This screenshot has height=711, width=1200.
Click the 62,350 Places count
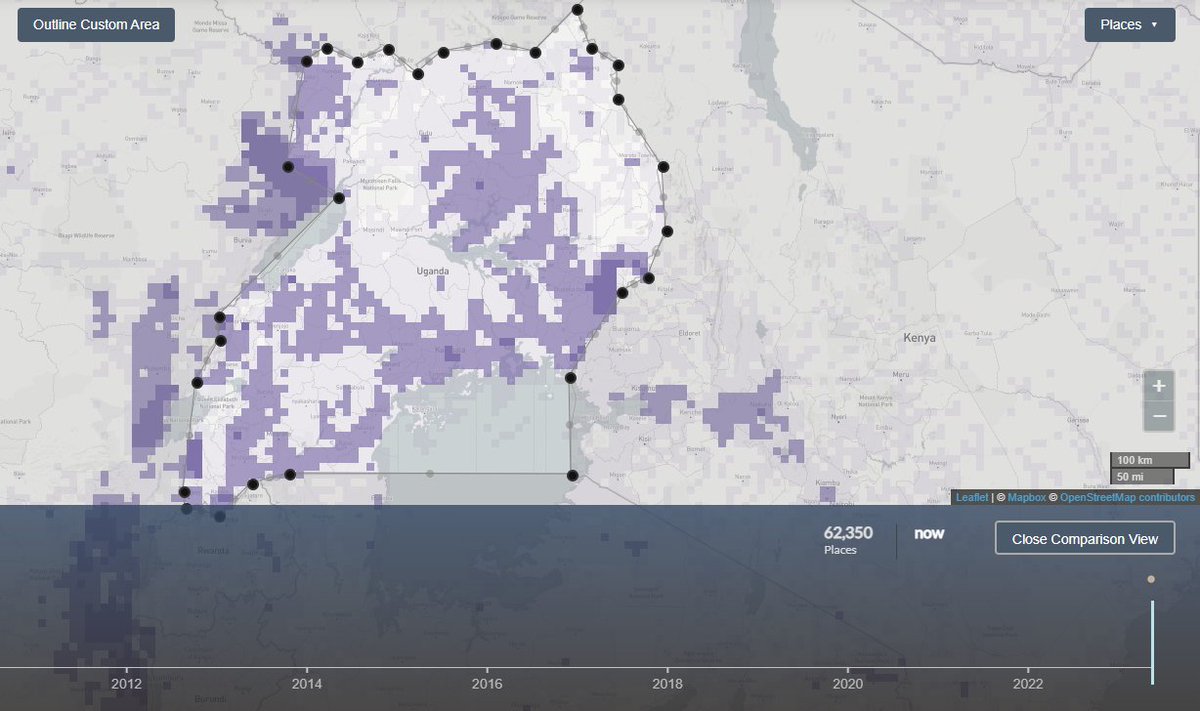click(847, 539)
